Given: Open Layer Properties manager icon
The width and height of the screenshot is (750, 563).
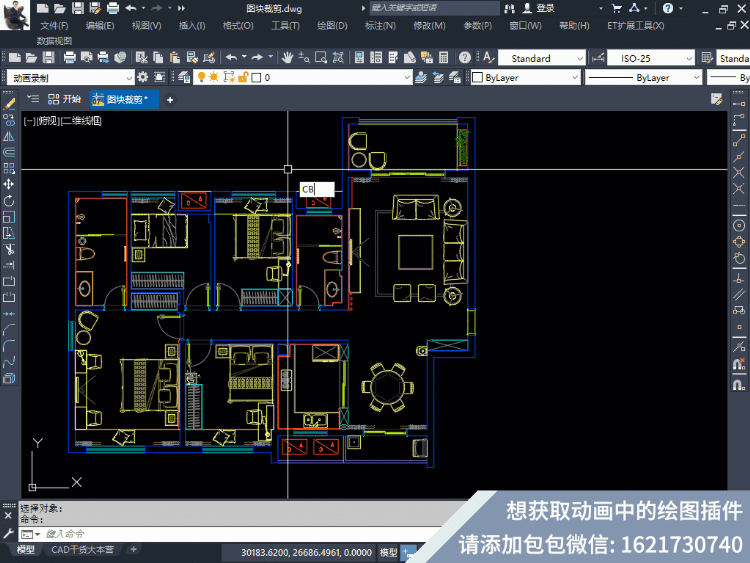Looking at the screenshot, I should 184,77.
